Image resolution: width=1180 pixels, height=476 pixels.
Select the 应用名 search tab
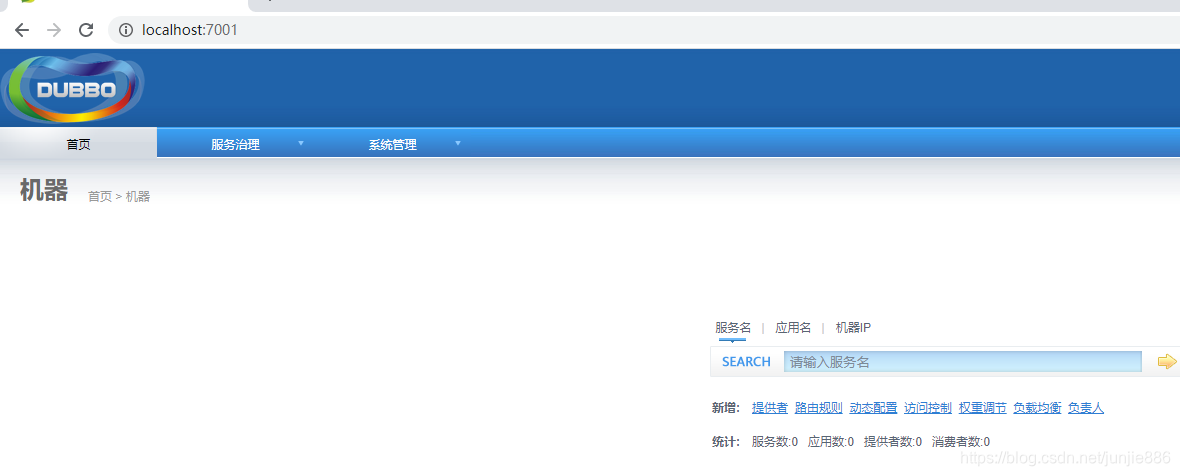pos(793,328)
